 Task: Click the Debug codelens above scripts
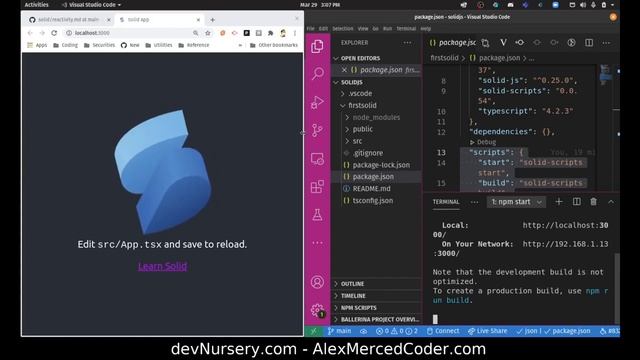pos(486,142)
